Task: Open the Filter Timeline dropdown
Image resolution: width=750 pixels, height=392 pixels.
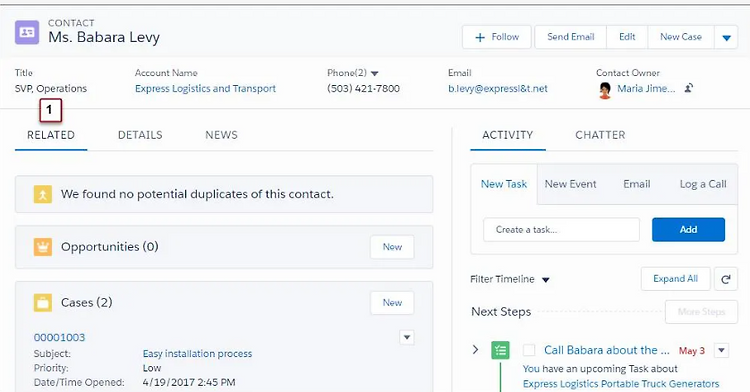Action: 545,280
